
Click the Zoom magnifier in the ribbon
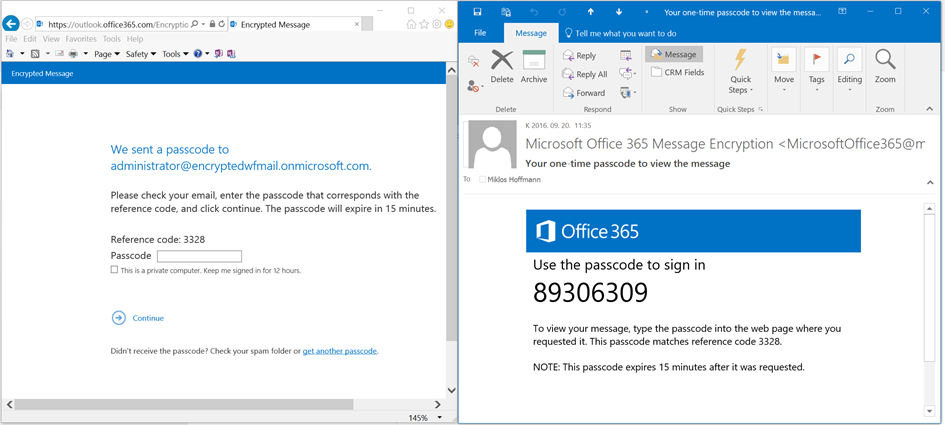(885, 68)
